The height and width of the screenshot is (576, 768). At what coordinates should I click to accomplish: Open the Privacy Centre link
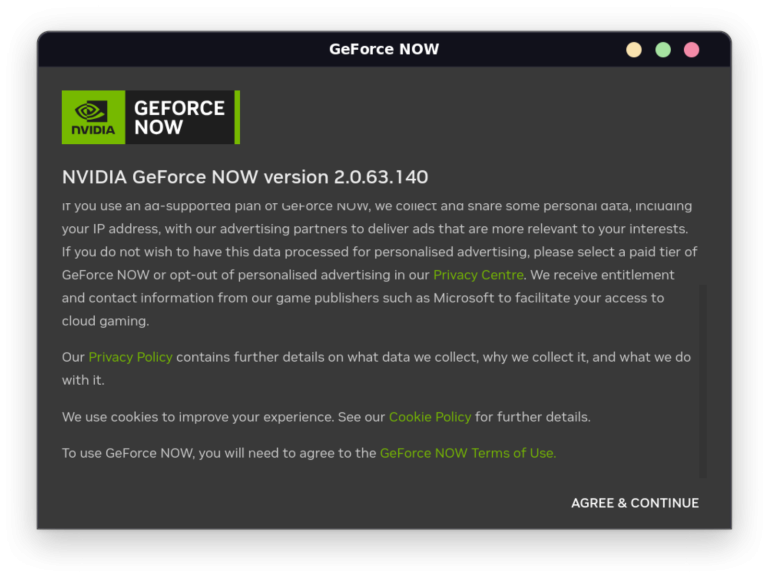tap(478, 275)
